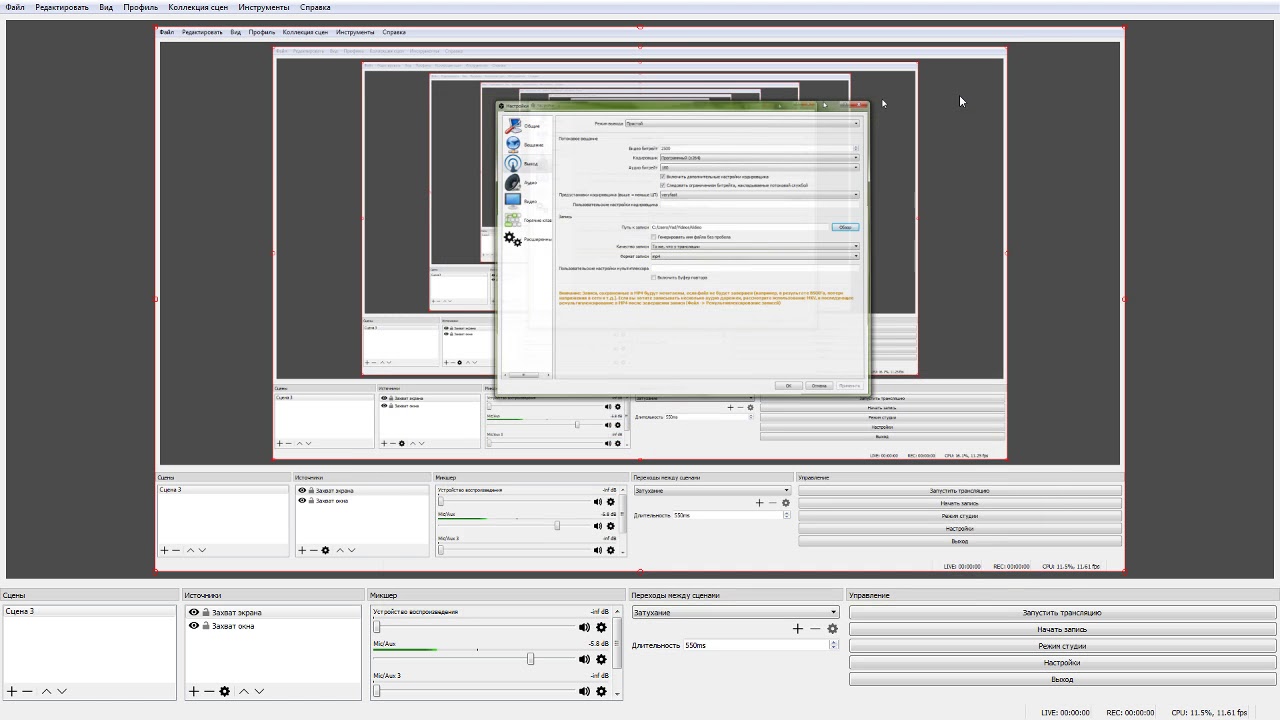Move the source up in Источники panel
This screenshot has height=720, width=1280.
(243, 691)
